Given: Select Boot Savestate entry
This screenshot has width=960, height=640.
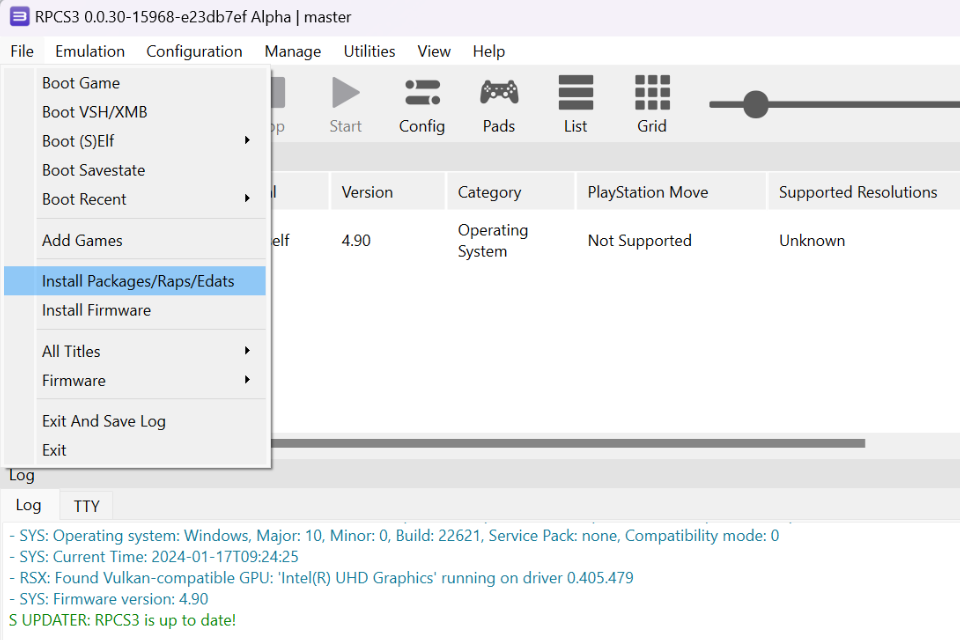Looking at the screenshot, I should click(x=135, y=170).
